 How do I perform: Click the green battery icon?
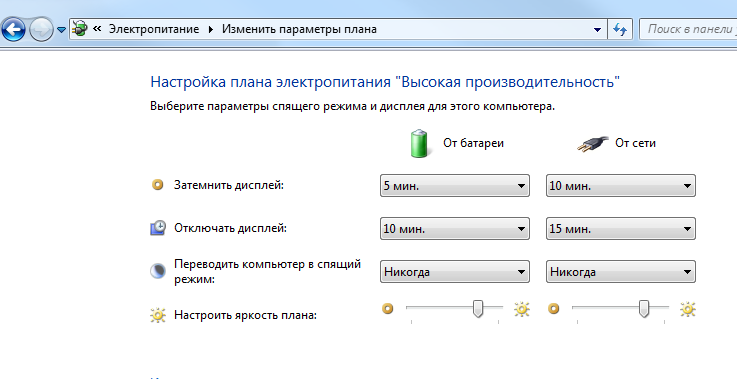pos(419,143)
